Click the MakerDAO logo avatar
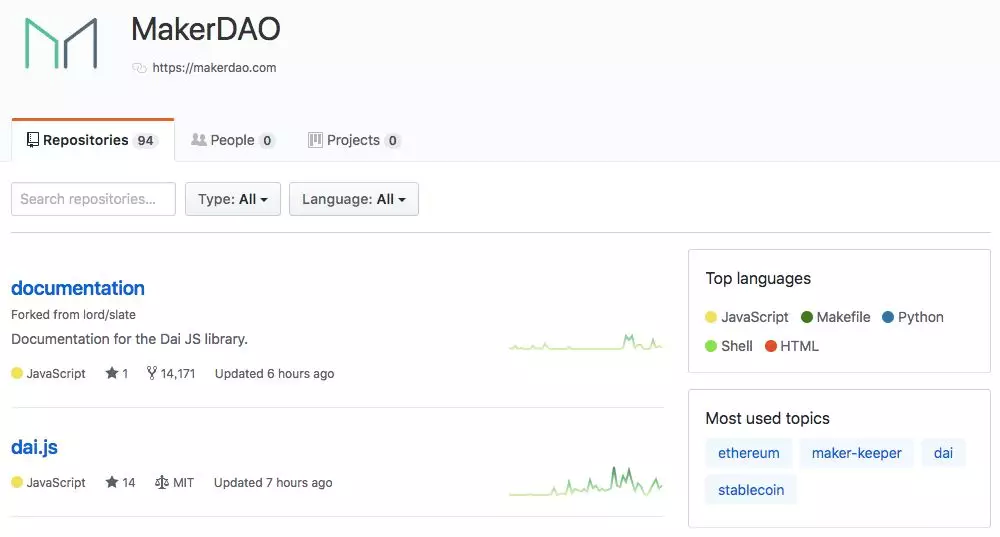The image size is (1000, 537). click(61, 43)
